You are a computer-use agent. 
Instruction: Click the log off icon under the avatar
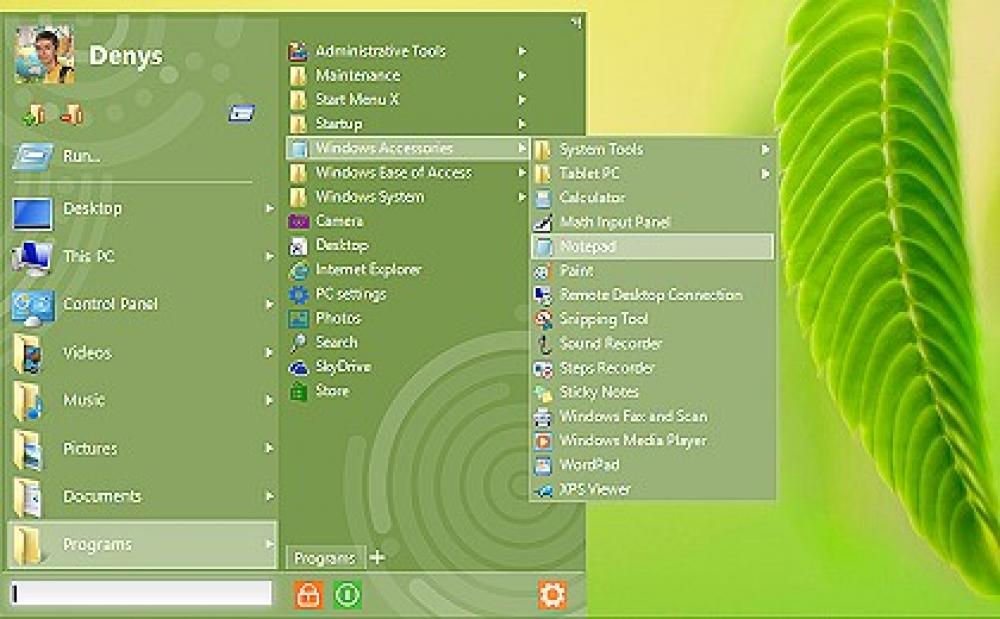click(66, 114)
